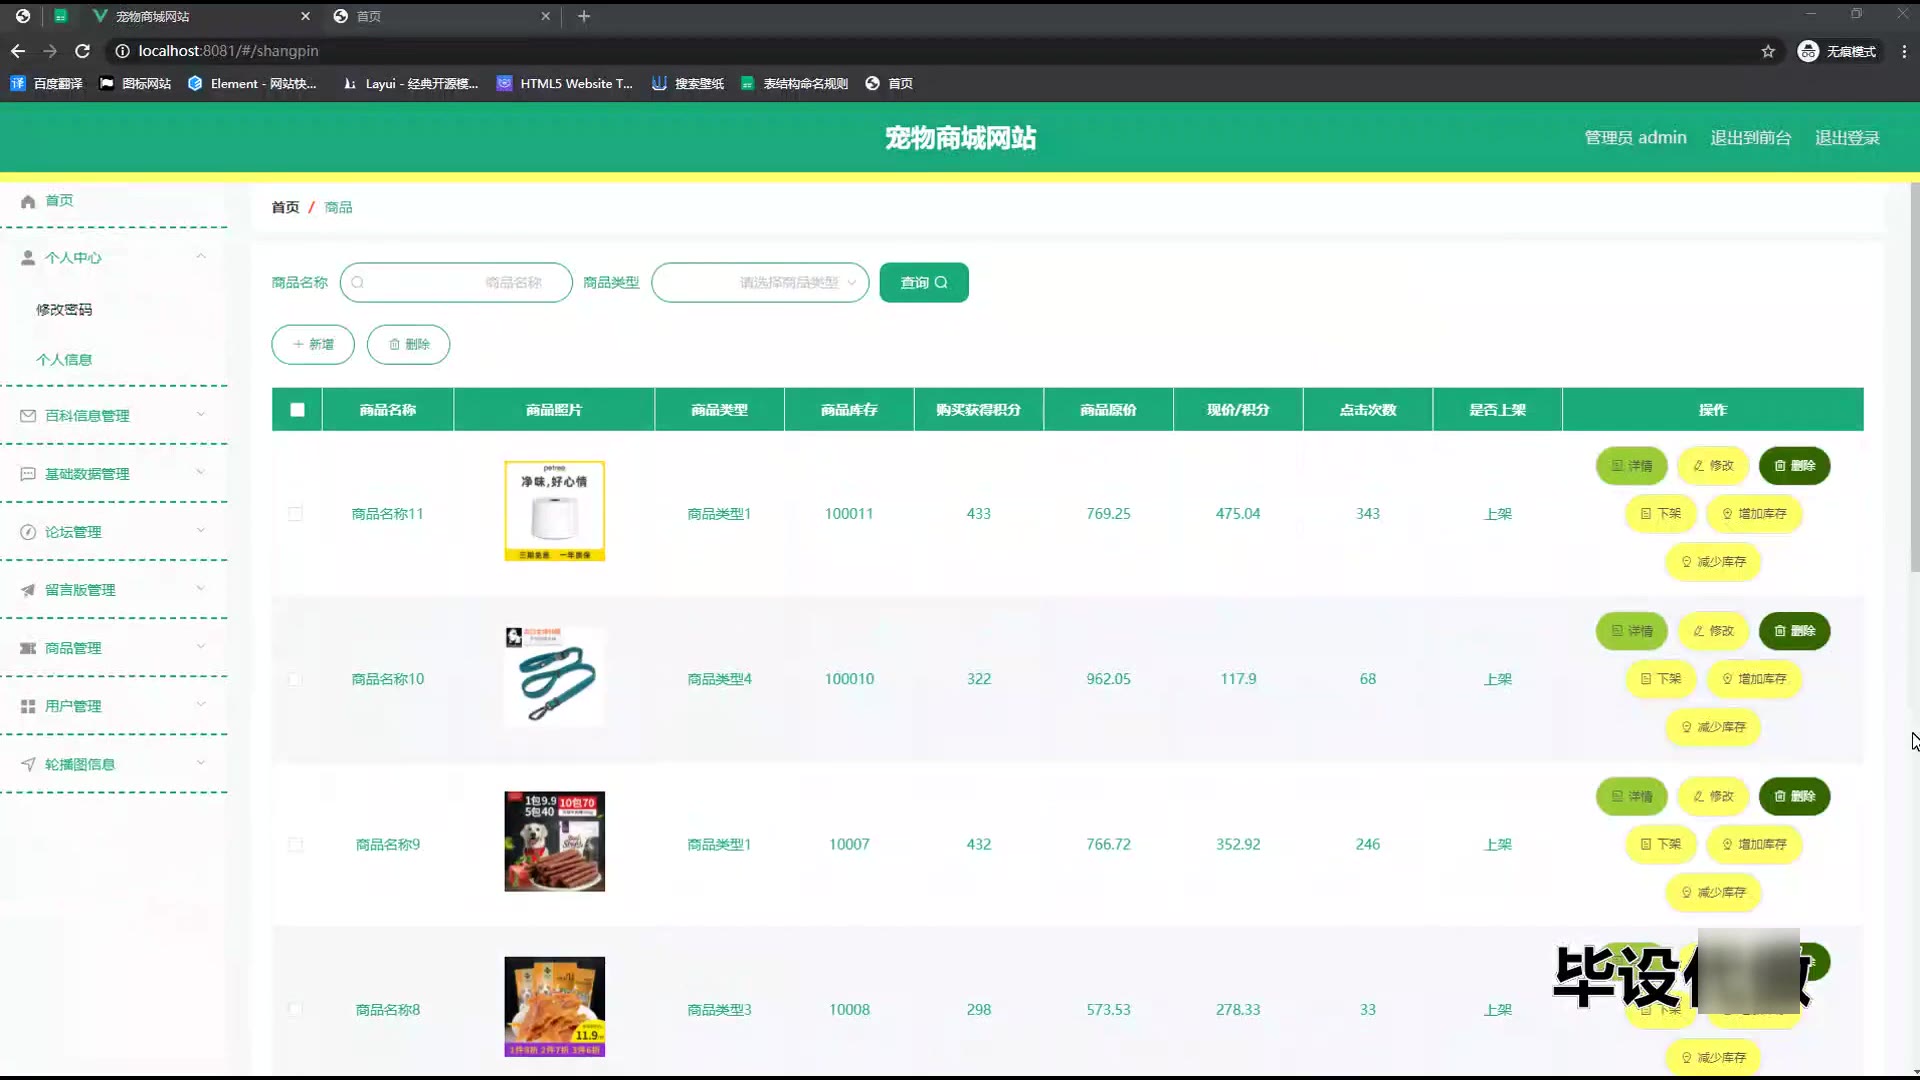Open the 商品类型 selection dropdown
The height and width of the screenshot is (1080, 1920).
pyautogui.click(x=760, y=283)
